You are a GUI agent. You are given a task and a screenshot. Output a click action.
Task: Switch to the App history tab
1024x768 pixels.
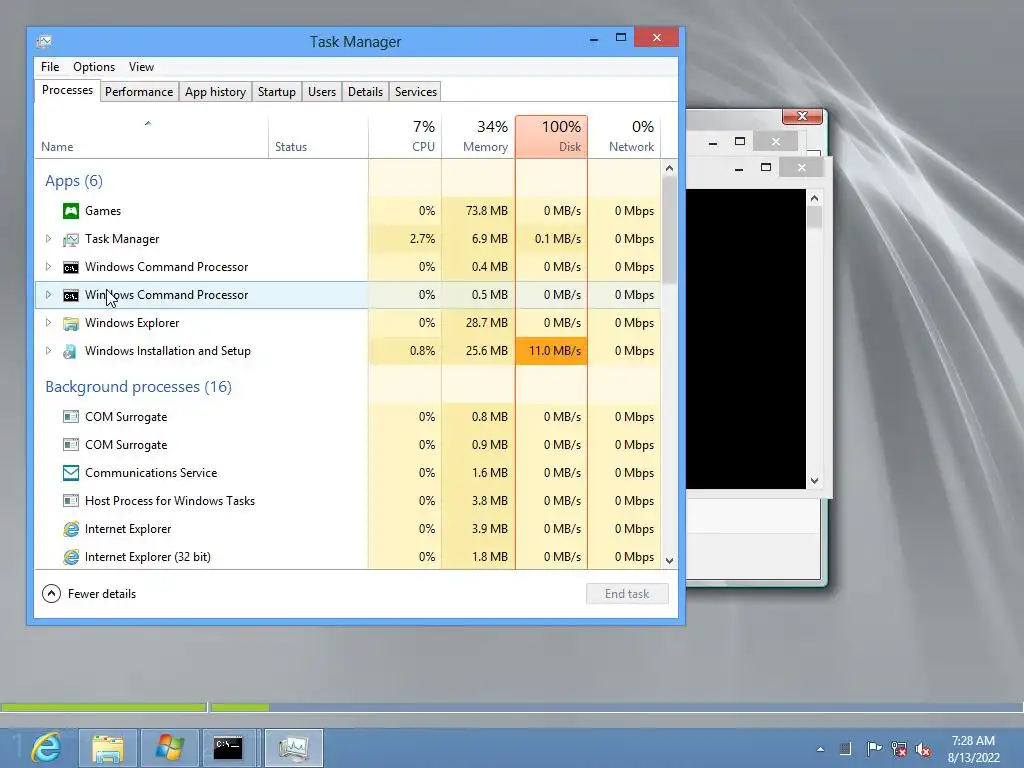coord(216,92)
